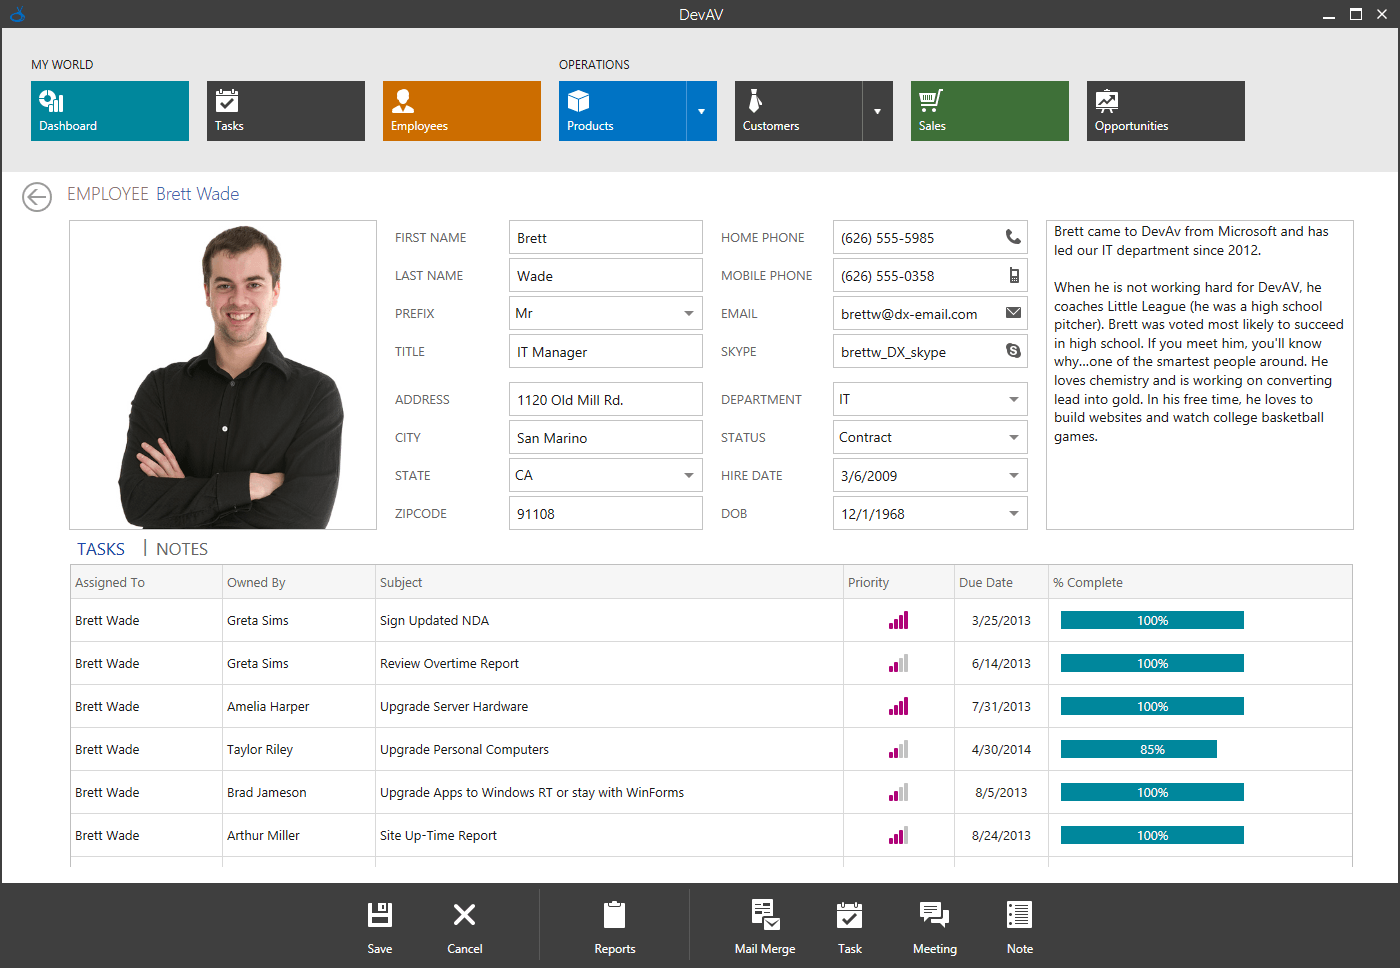Select the TASKS tab

[x=101, y=549]
